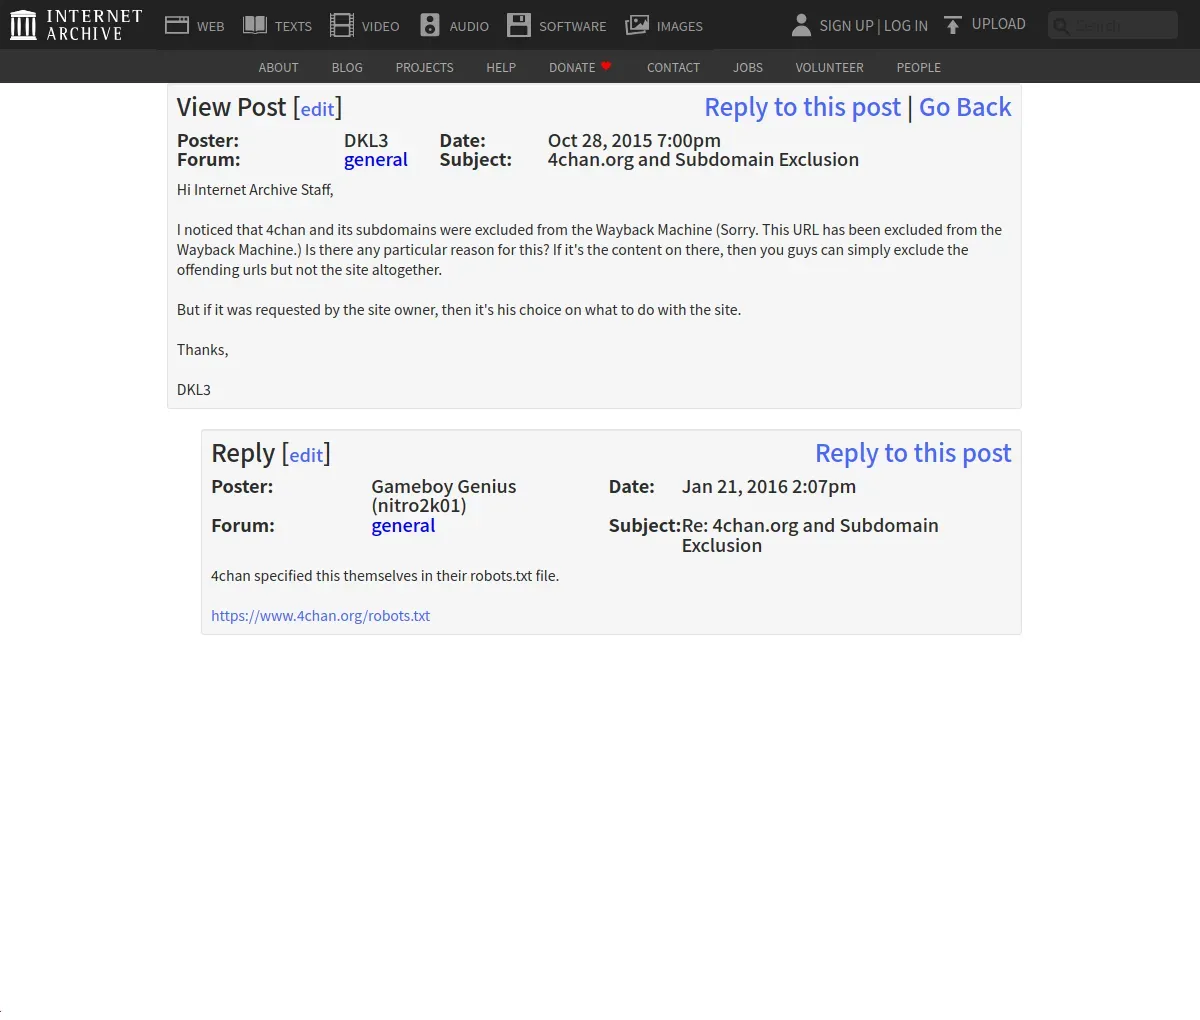Open general forum link in the reply

[x=403, y=526]
